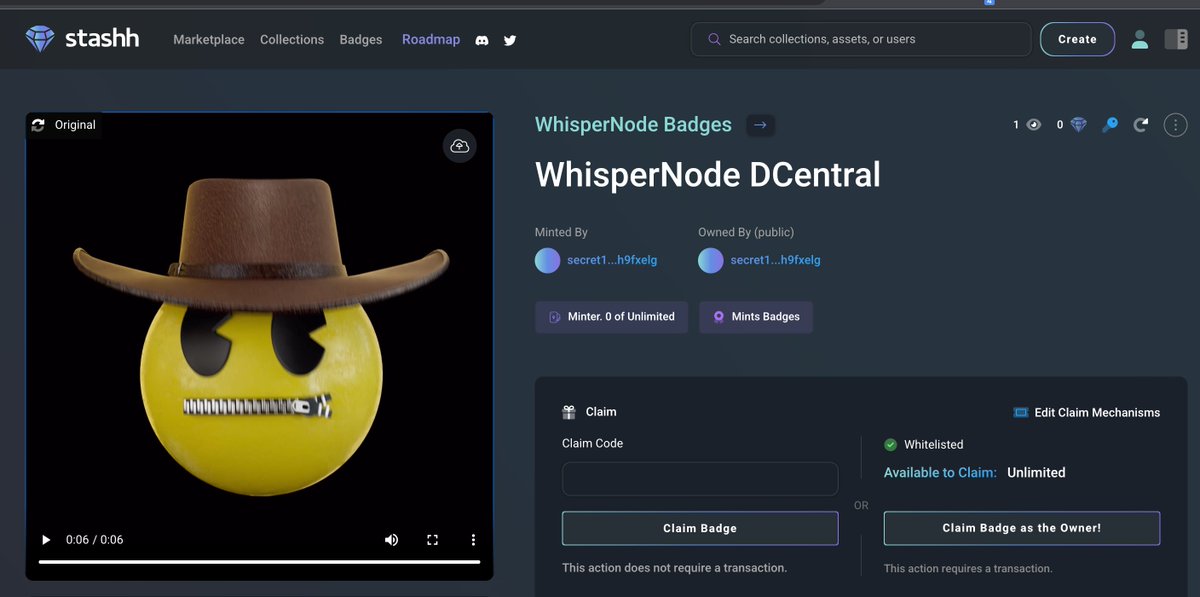Click the Minter. 0 of Unlimited tag
Viewport: 1200px width, 597px height.
point(611,317)
